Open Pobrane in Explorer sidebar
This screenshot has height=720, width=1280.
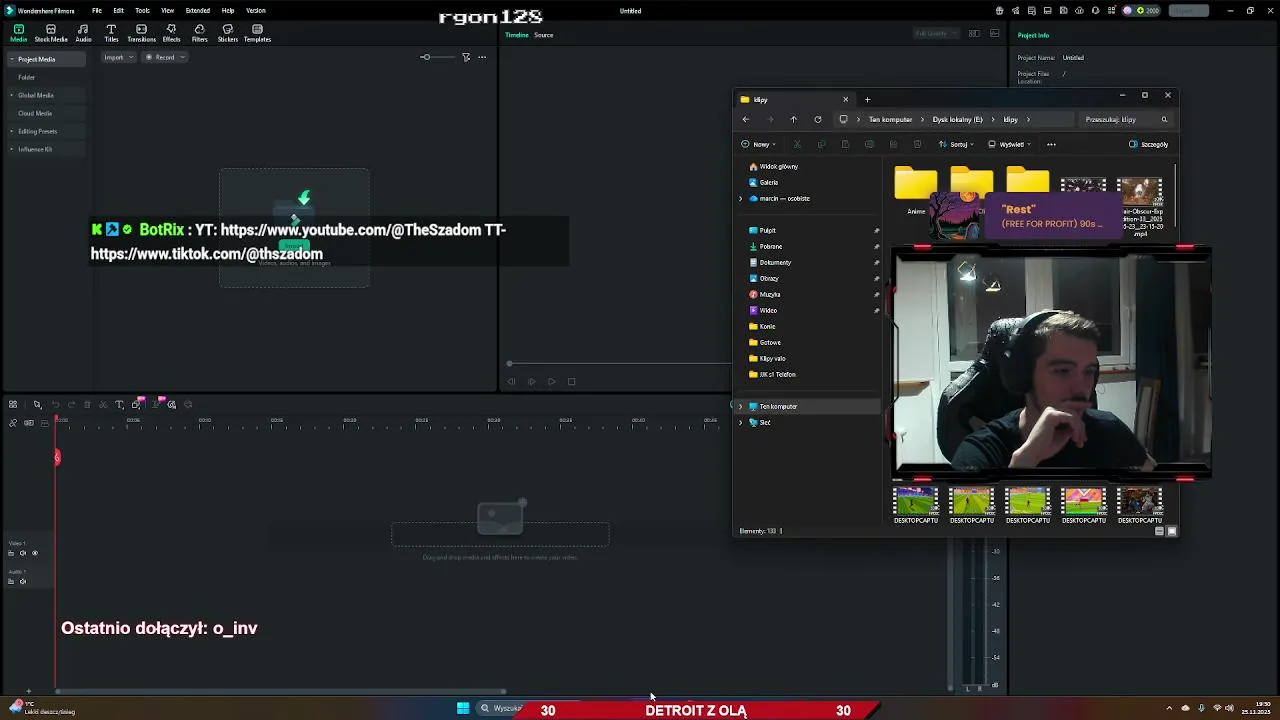pos(770,246)
